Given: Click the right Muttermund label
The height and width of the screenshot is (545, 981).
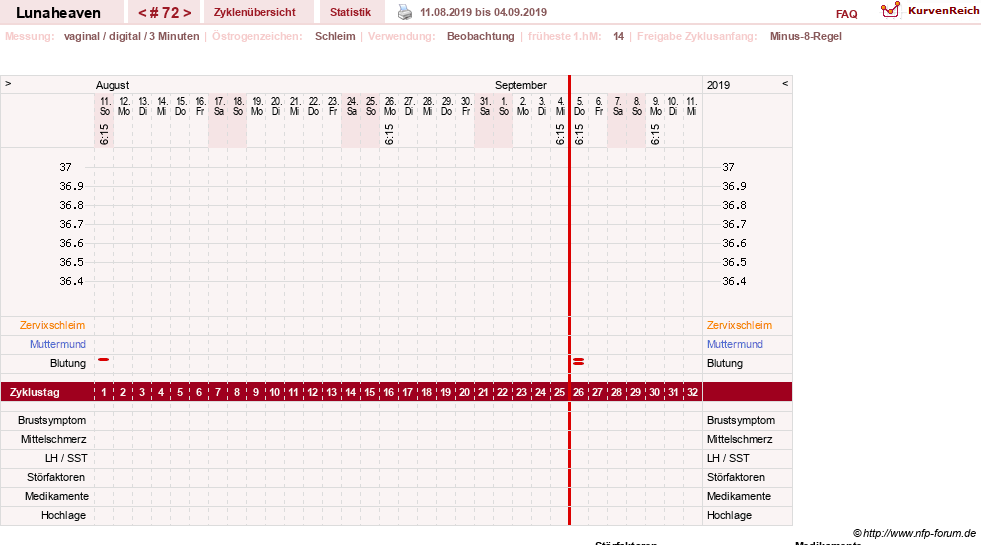Looking at the screenshot, I should point(734,344).
